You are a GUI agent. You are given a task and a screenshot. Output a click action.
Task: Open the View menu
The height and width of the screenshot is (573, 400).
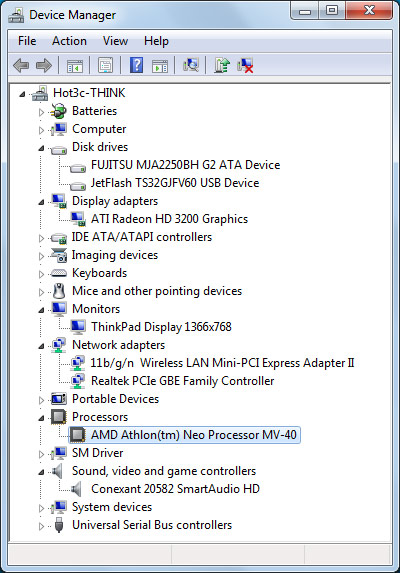(115, 41)
